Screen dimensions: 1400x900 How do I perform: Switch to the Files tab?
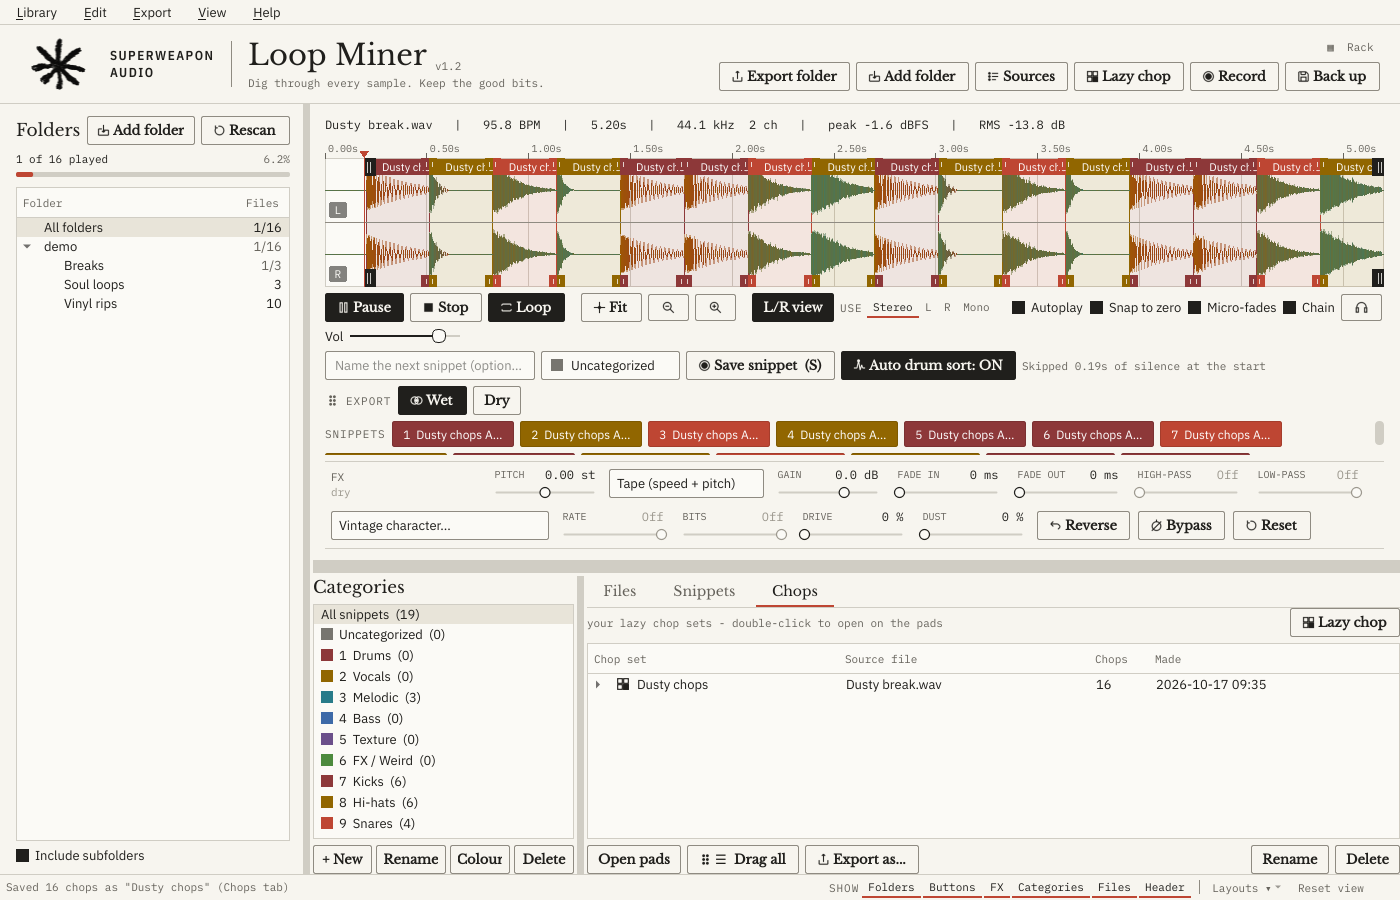tap(620, 591)
